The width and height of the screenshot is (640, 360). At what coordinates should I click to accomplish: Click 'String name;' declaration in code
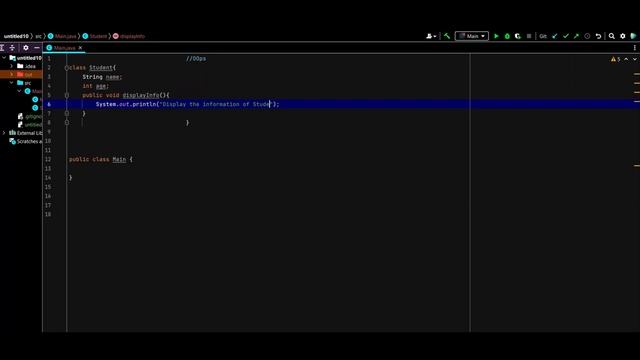(x=102, y=77)
